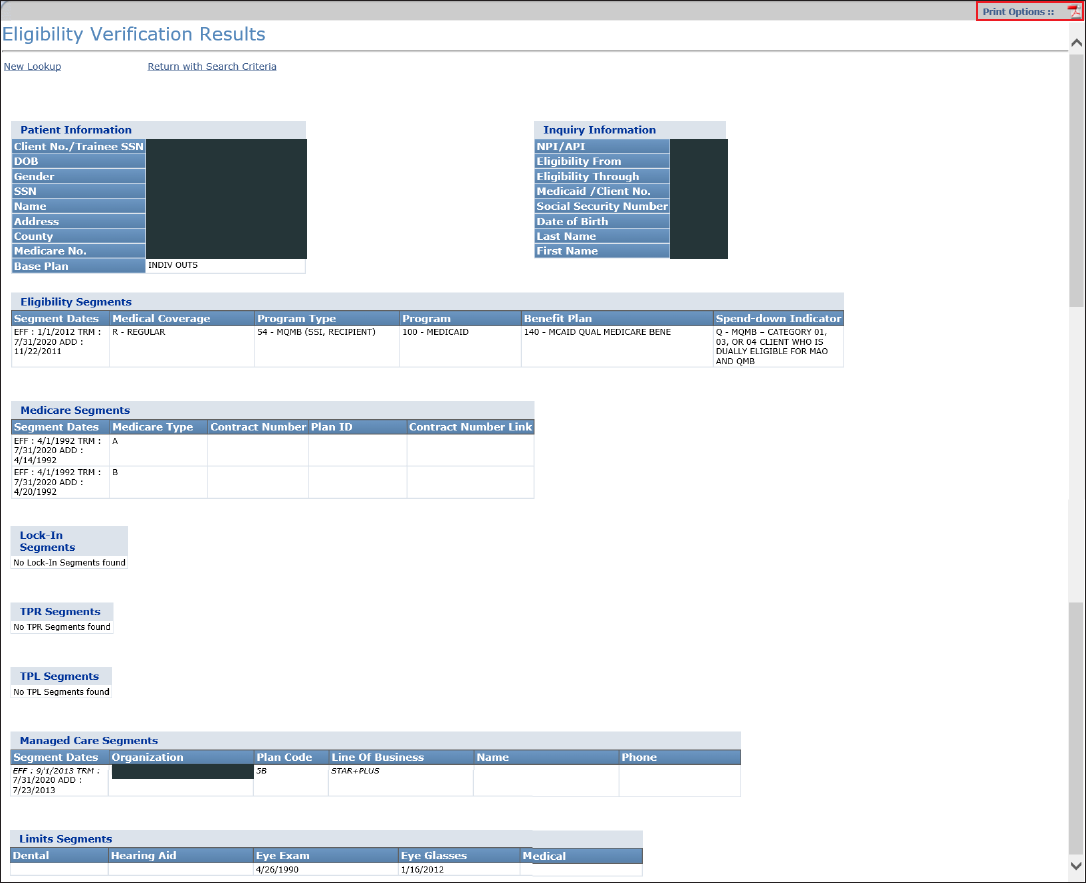
Task: Click the Medicare Type B cell
Action: click(158, 482)
